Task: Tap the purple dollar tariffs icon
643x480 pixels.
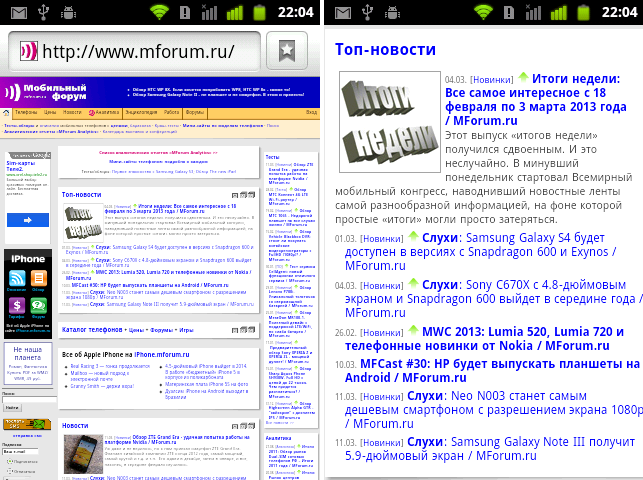Action: (14, 307)
